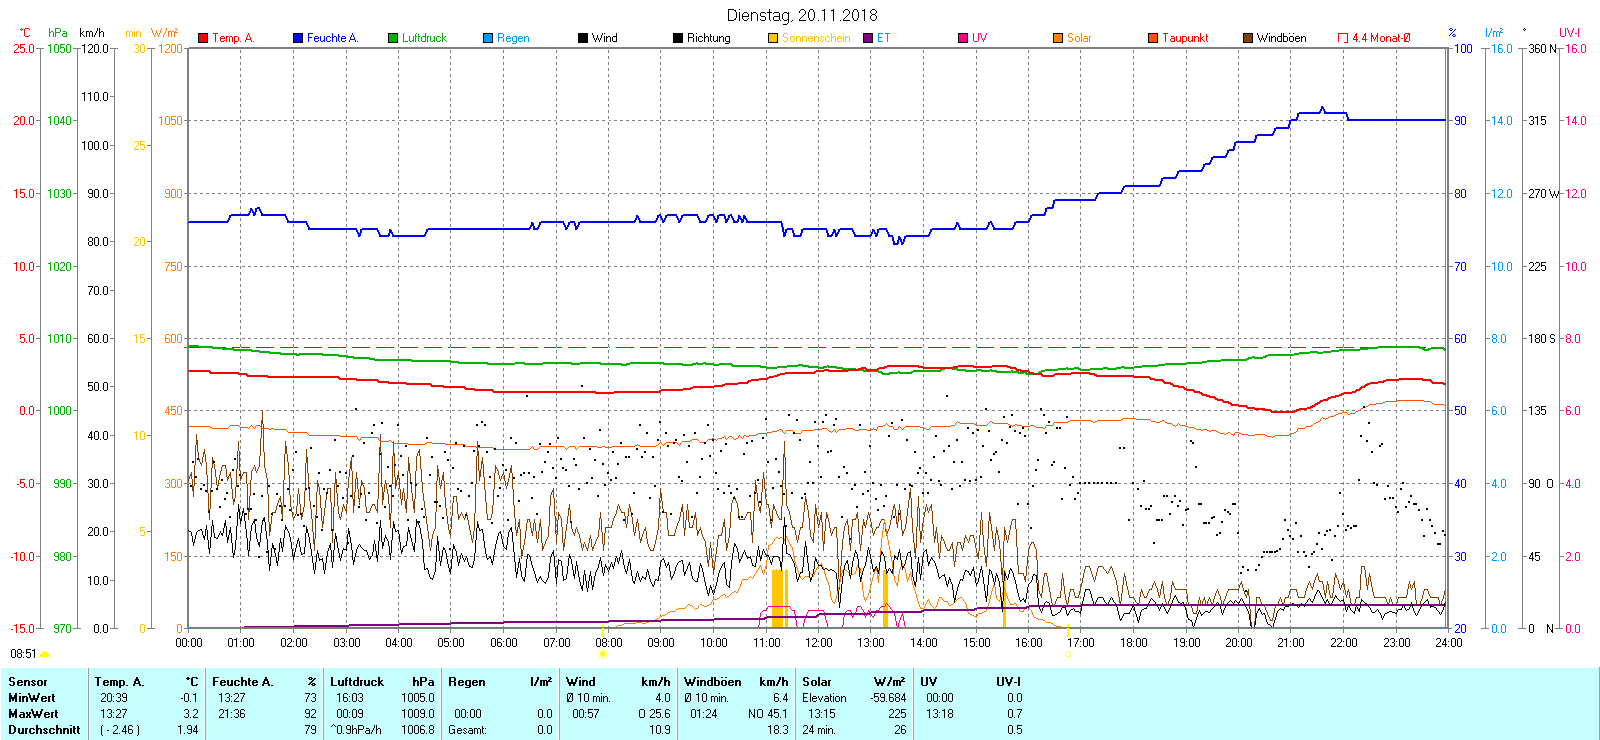Click the 12:00 time axis label
Viewport: 1600px width, 740px height.
pyautogui.click(x=819, y=643)
